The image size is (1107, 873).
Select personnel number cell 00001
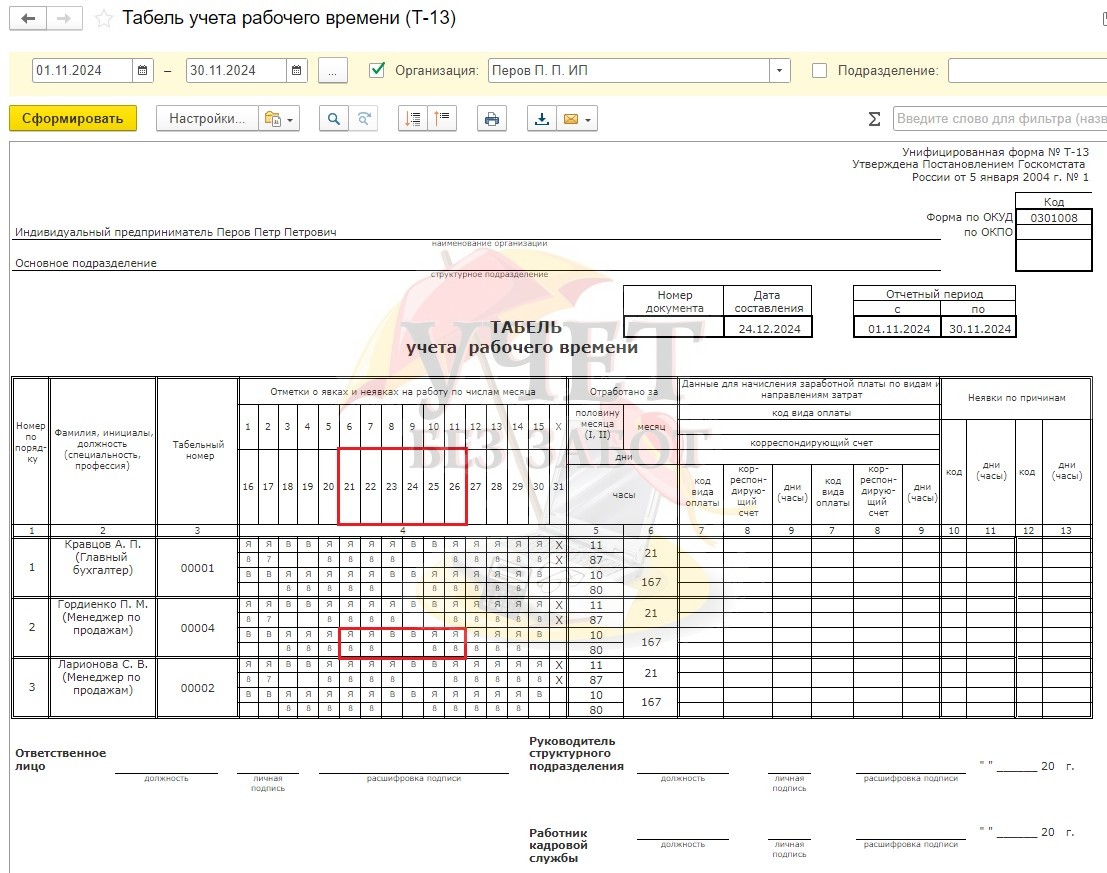point(198,567)
